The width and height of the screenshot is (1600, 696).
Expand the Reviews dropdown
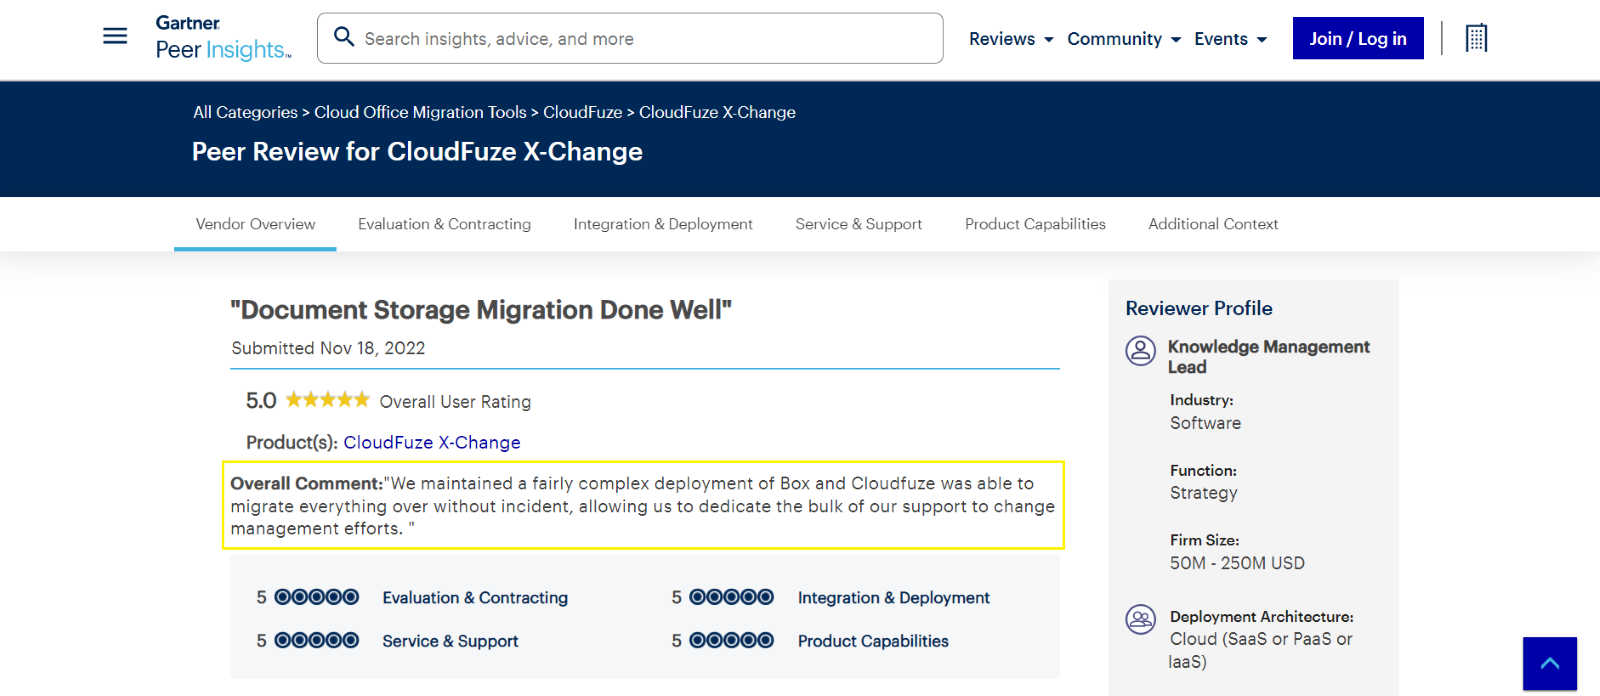tap(1010, 39)
